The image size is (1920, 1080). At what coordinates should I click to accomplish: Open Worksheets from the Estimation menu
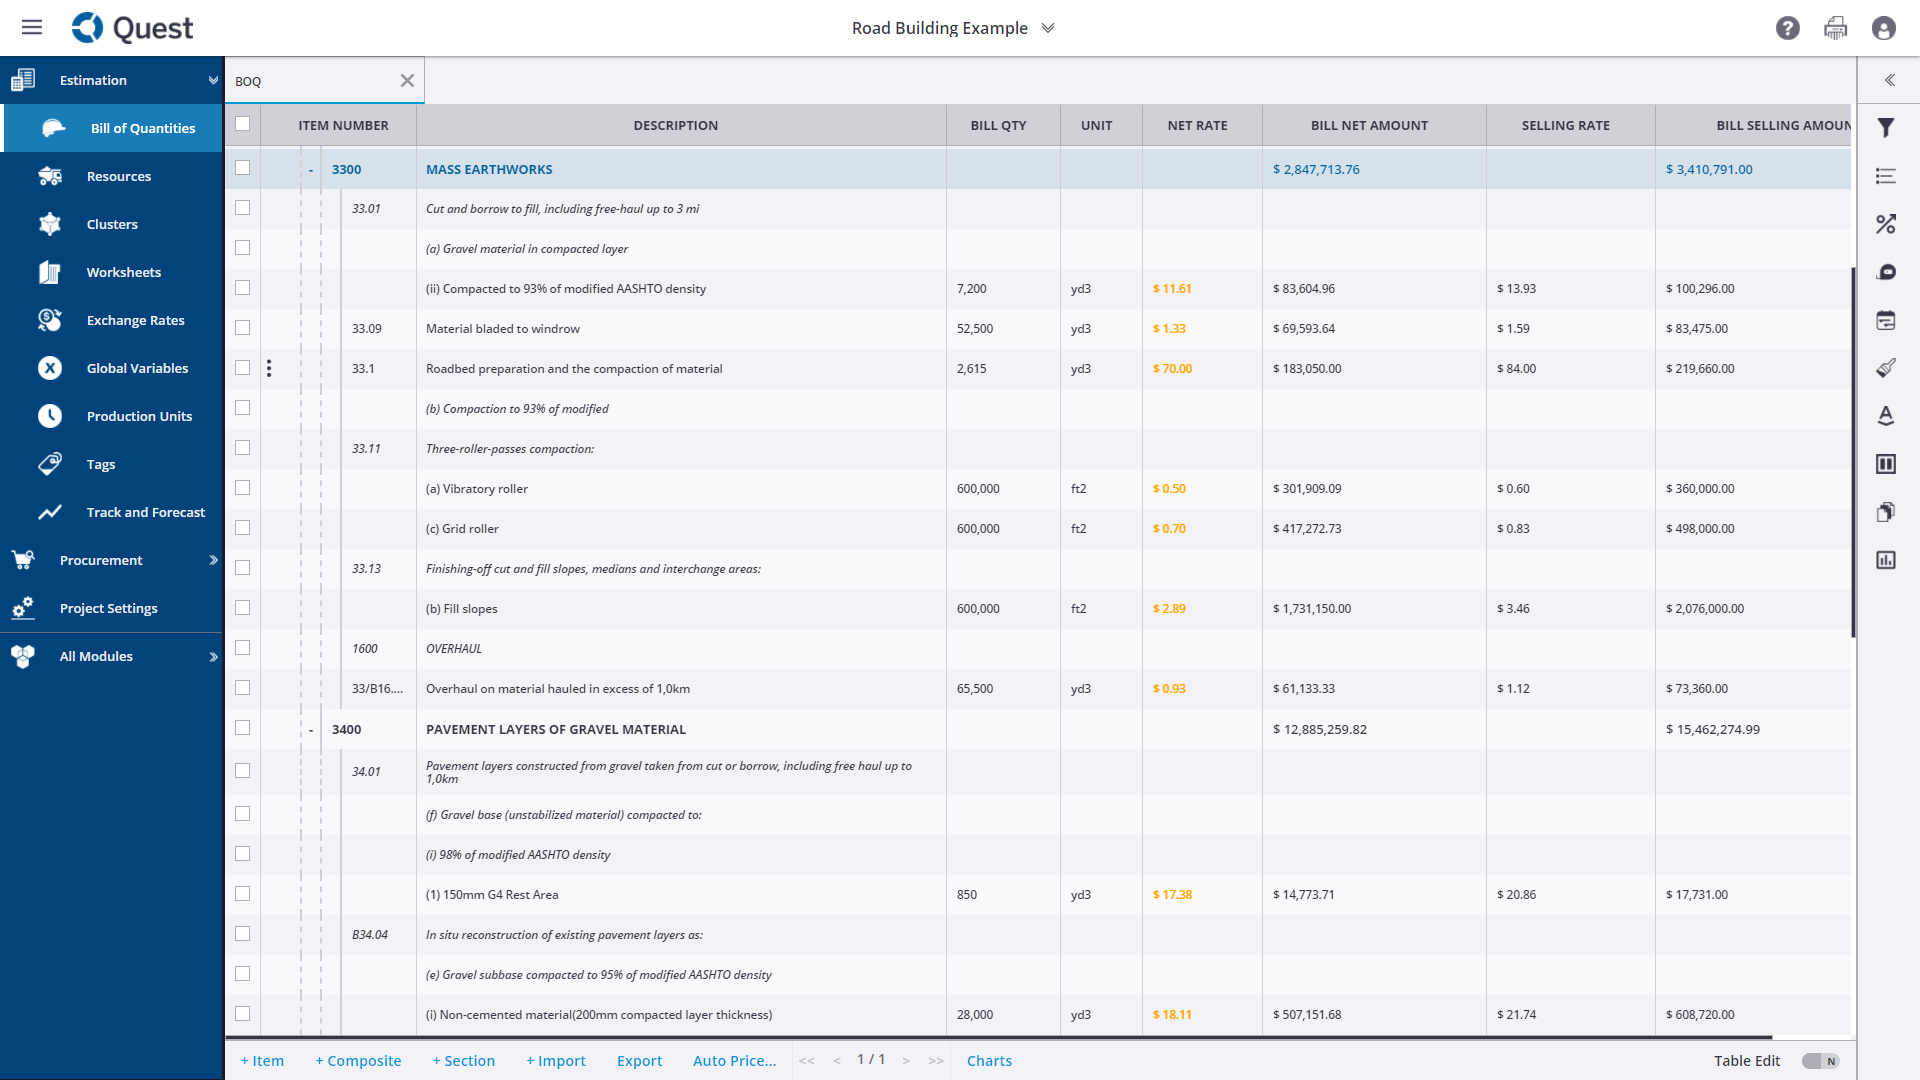click(x=123, y=272)
